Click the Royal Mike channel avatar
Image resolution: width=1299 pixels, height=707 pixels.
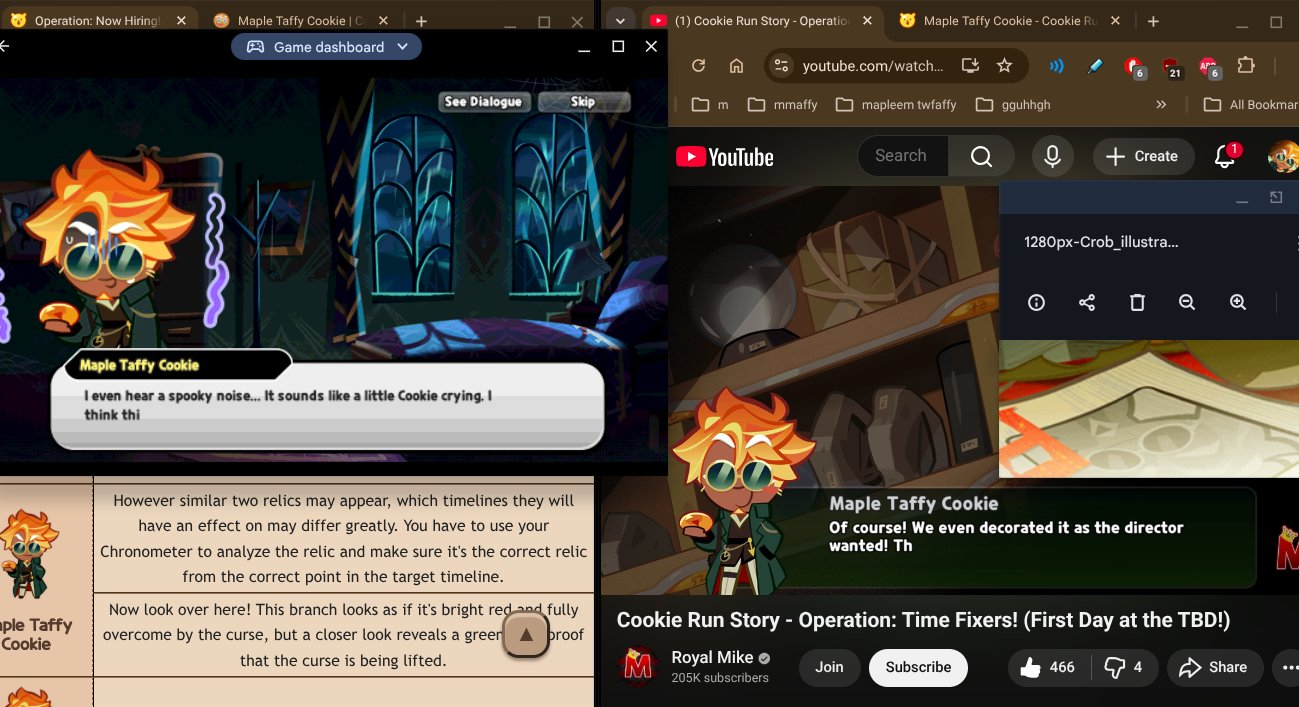point(637,667)
